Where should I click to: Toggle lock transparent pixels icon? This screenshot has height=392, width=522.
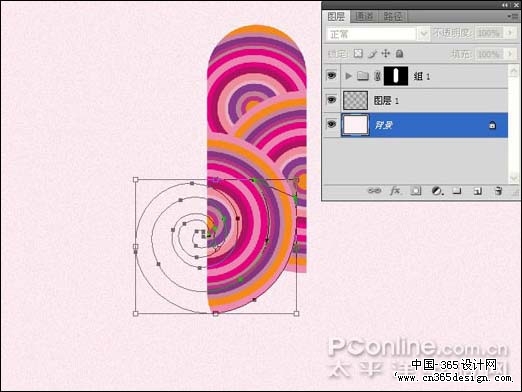point(358,53)
